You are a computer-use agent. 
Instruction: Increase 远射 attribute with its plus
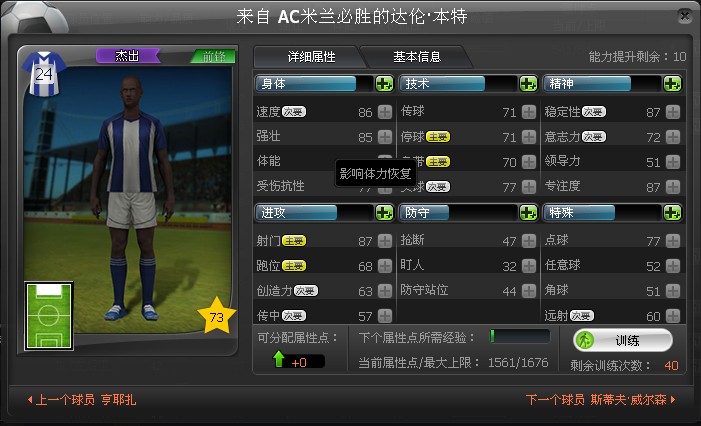pos(672,316)
